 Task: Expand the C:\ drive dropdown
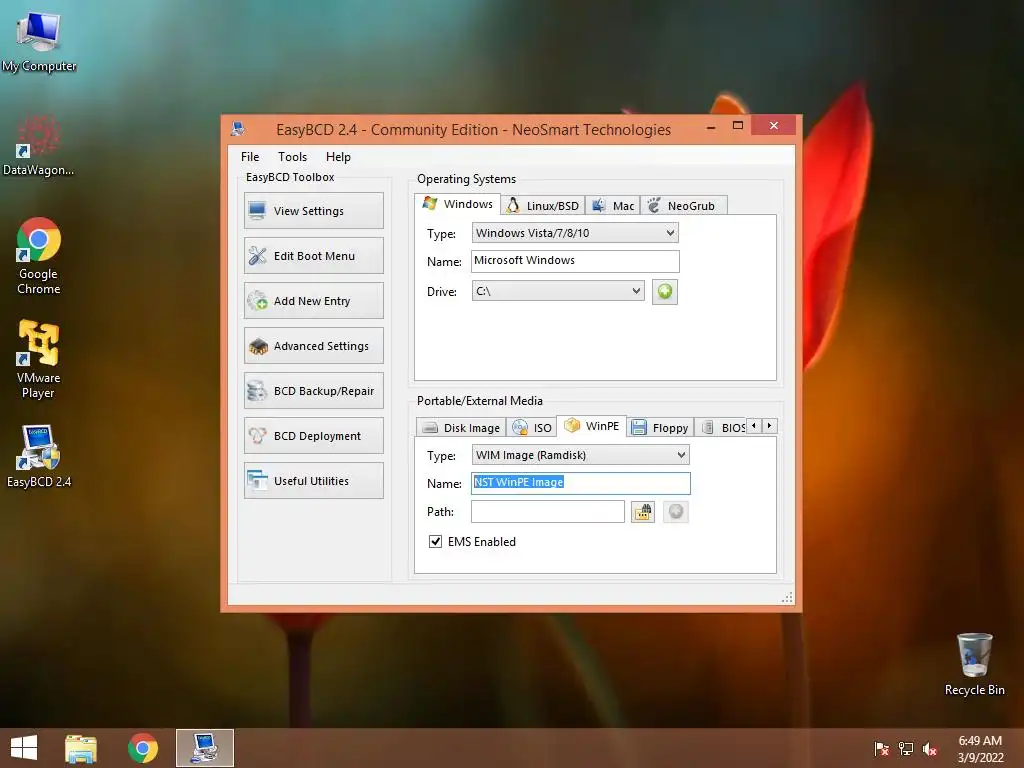[558, 291]
